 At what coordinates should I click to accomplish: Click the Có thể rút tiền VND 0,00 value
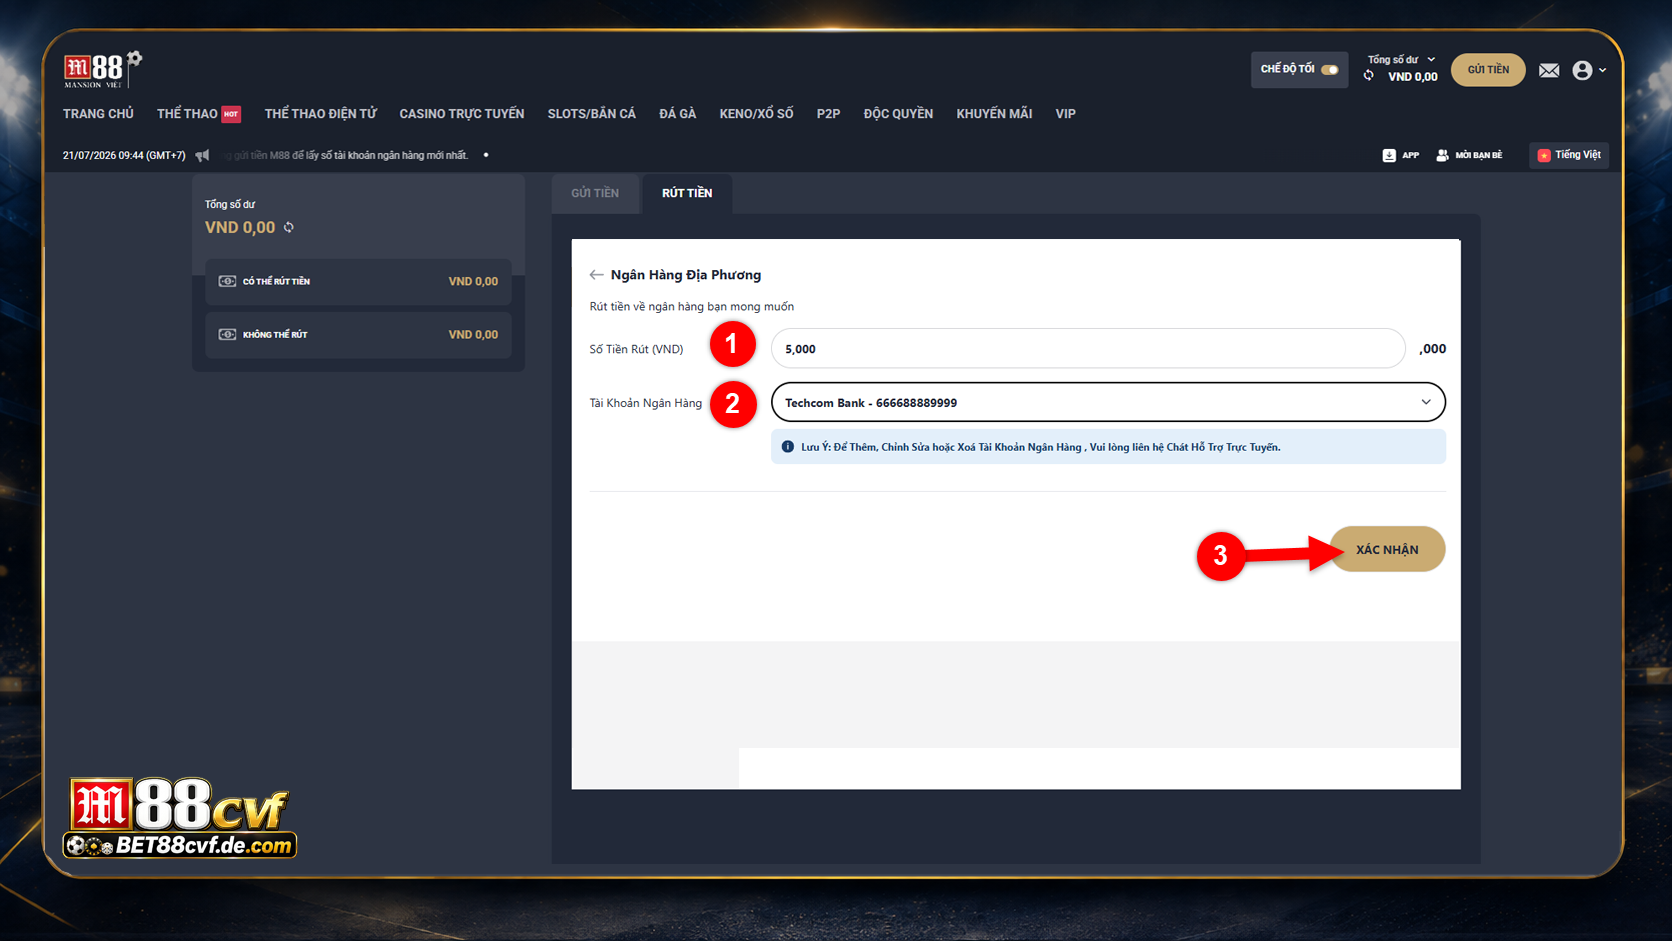(473, 282)
